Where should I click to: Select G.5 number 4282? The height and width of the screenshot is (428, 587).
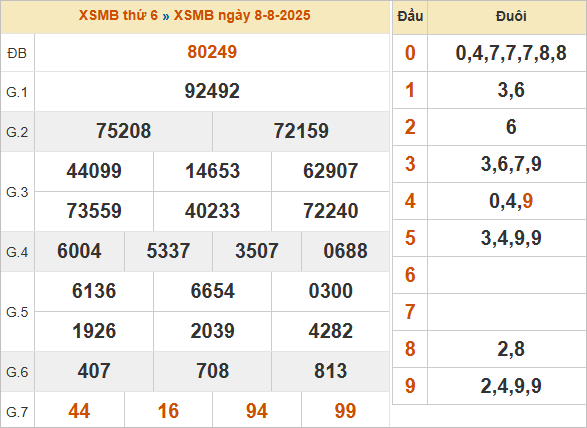(331, 331)
